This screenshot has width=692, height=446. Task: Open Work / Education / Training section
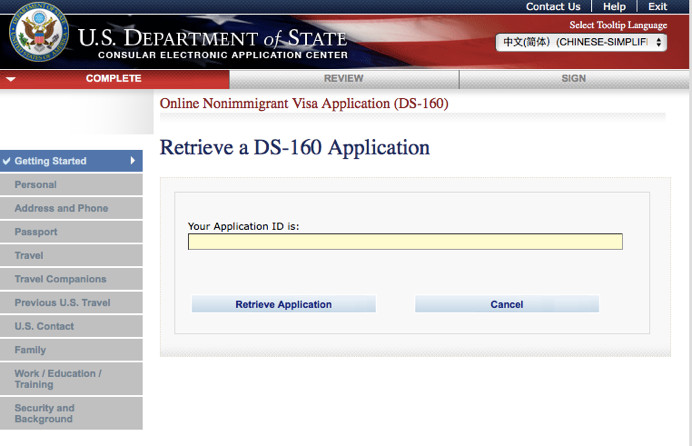pyautogui.click(x=71, y=379)
